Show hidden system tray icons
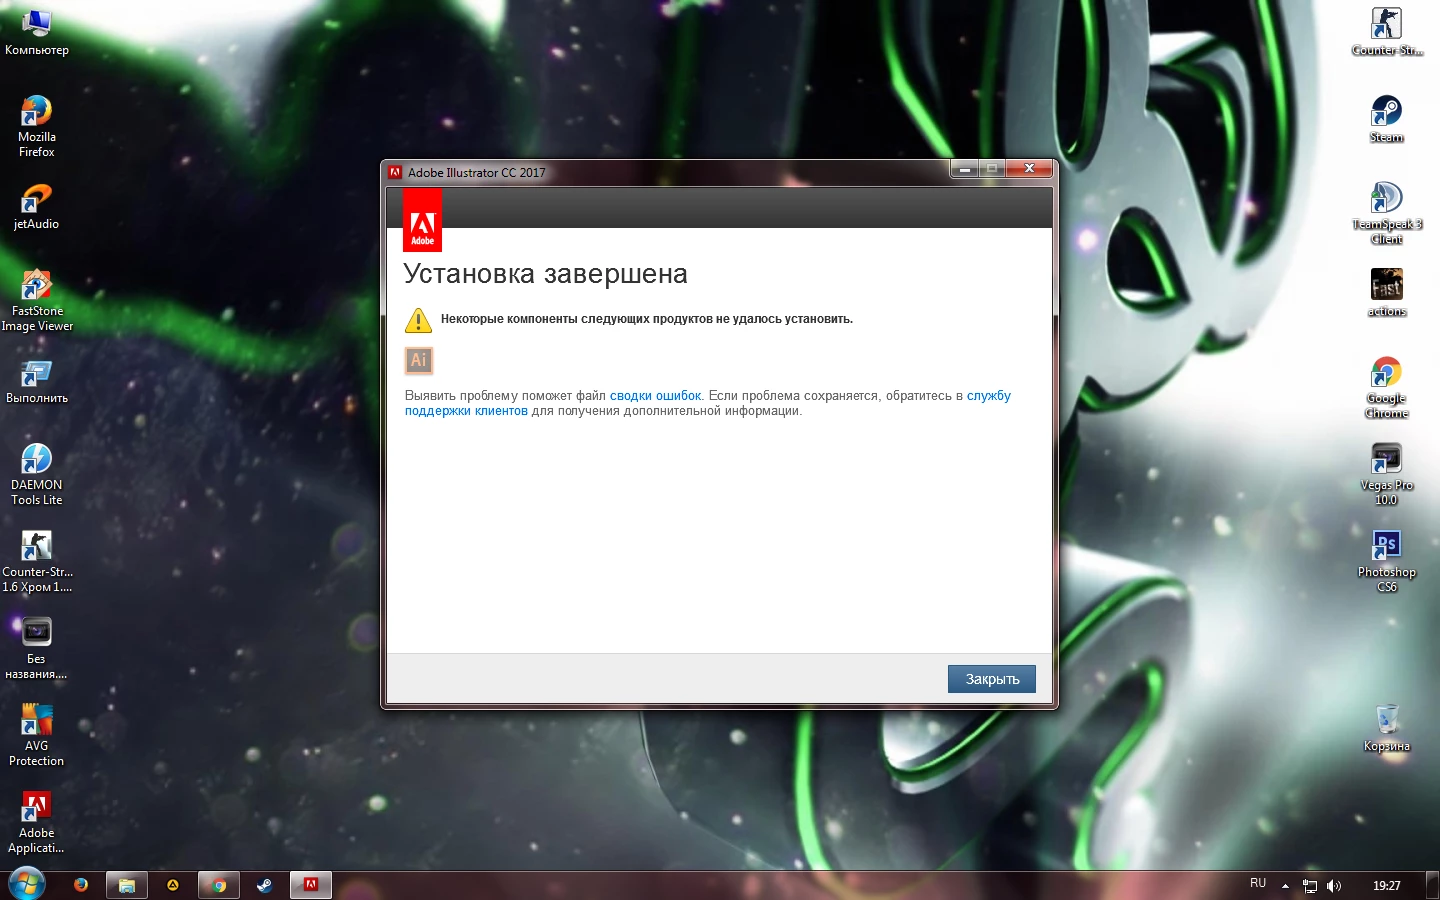Viewport: 1440px width, 900px height. (1285, 886)
